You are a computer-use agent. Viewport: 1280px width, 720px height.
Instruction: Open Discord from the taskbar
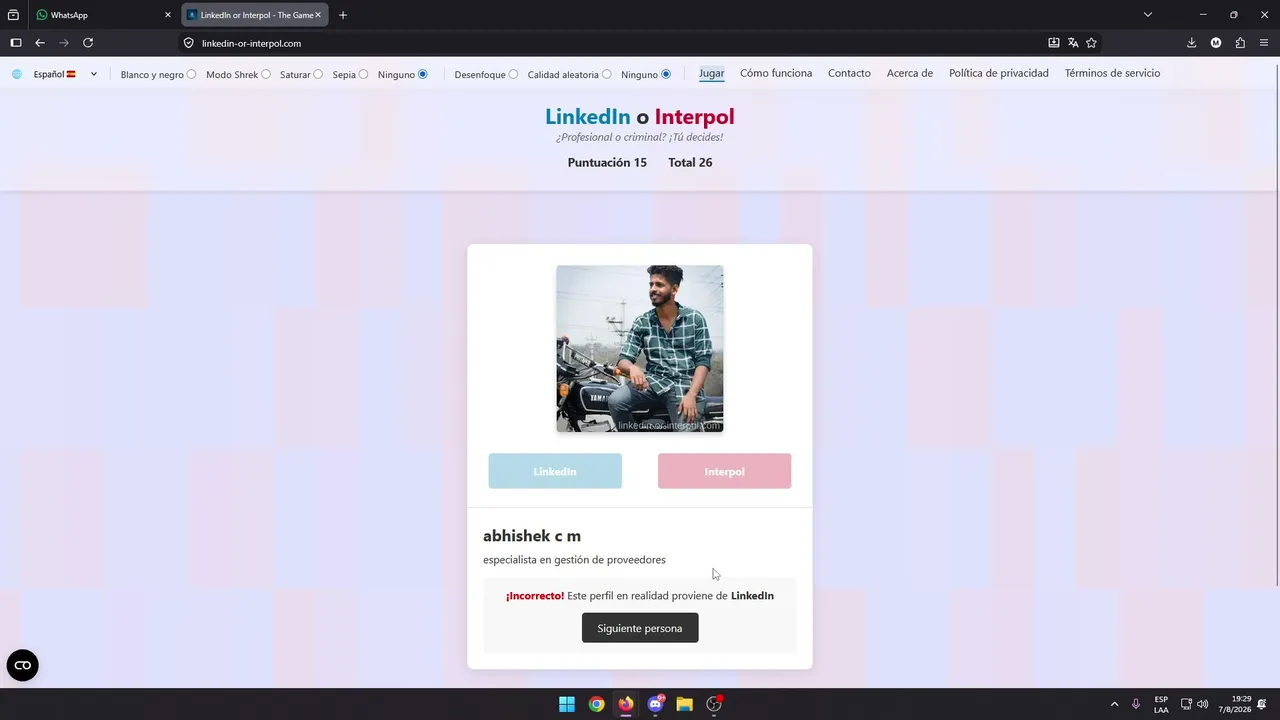(655, 704)
